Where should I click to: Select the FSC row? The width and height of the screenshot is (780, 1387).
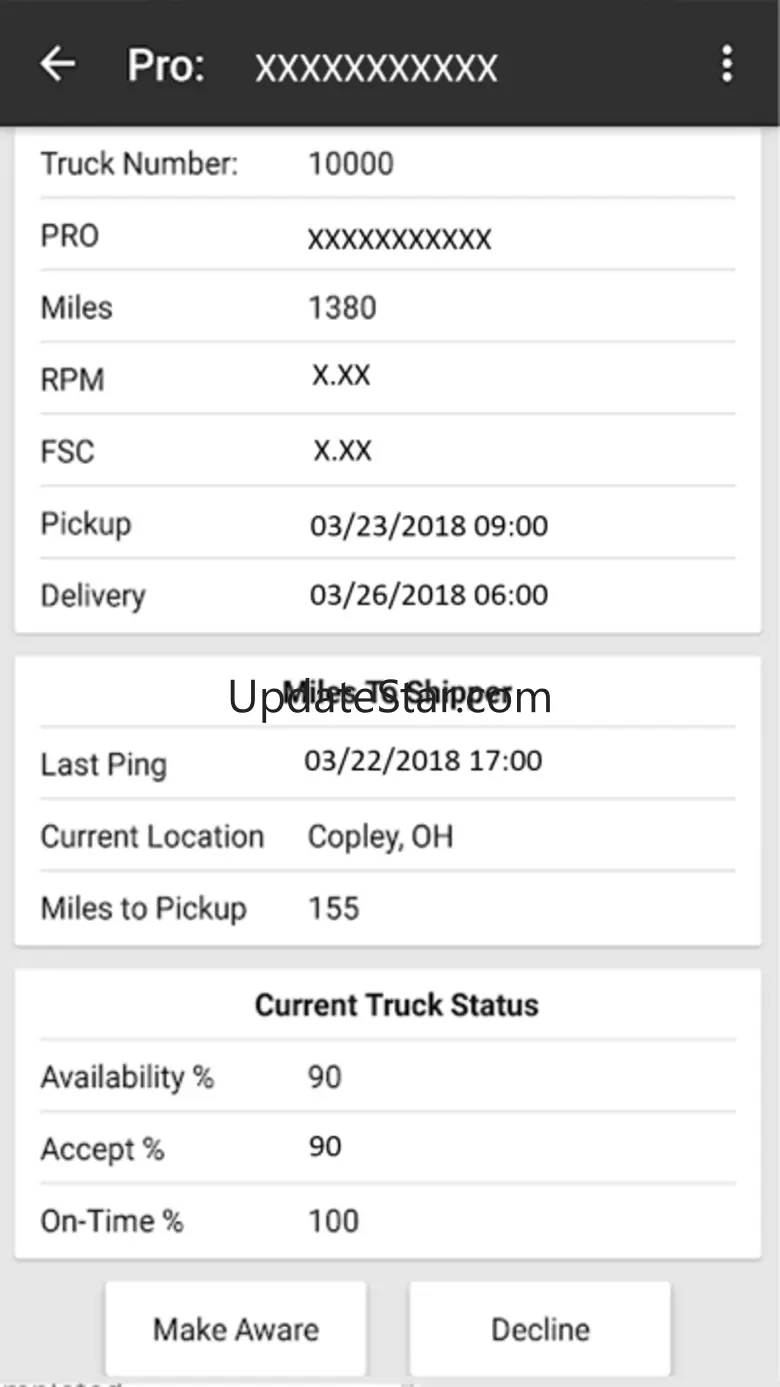388,451
